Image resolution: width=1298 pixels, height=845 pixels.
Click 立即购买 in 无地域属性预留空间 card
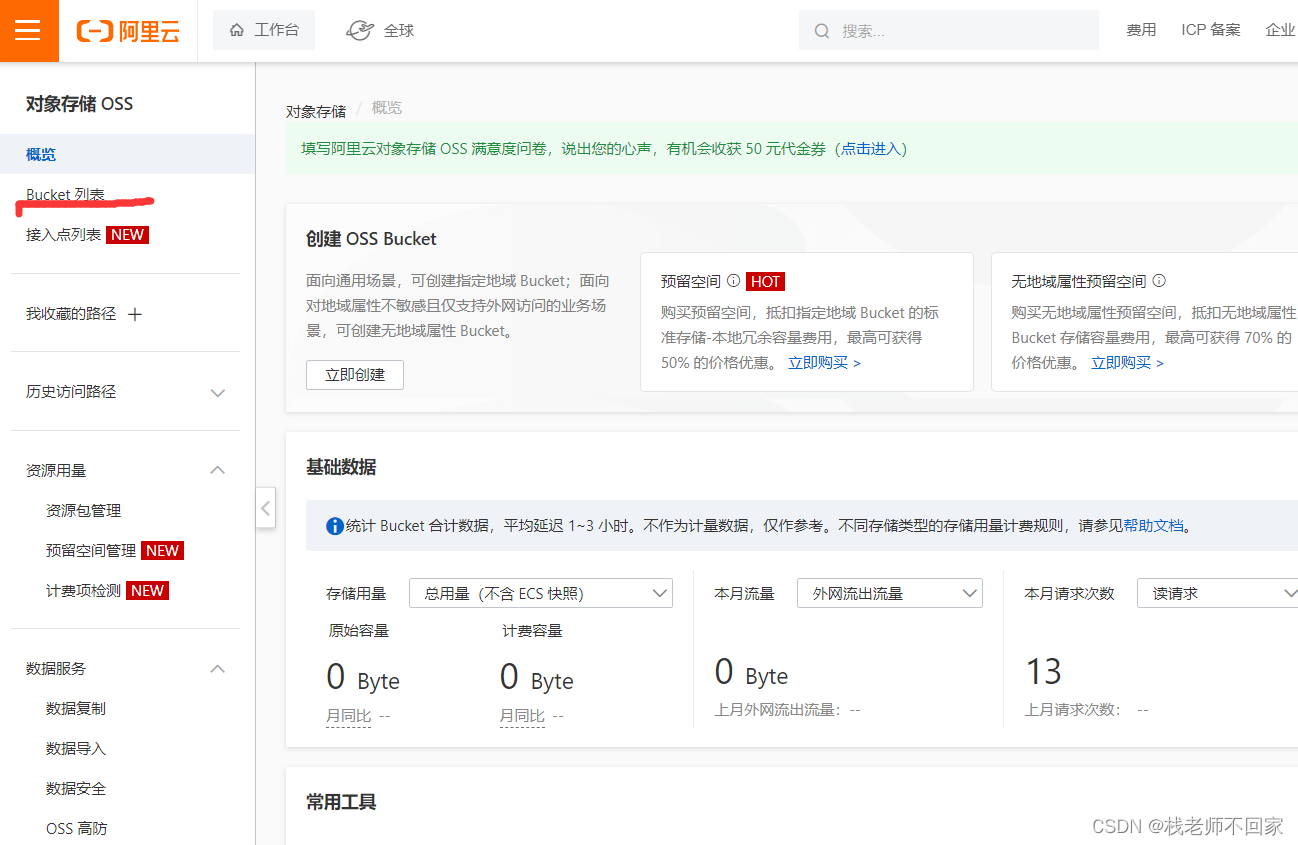click(x=1127, y=363)
